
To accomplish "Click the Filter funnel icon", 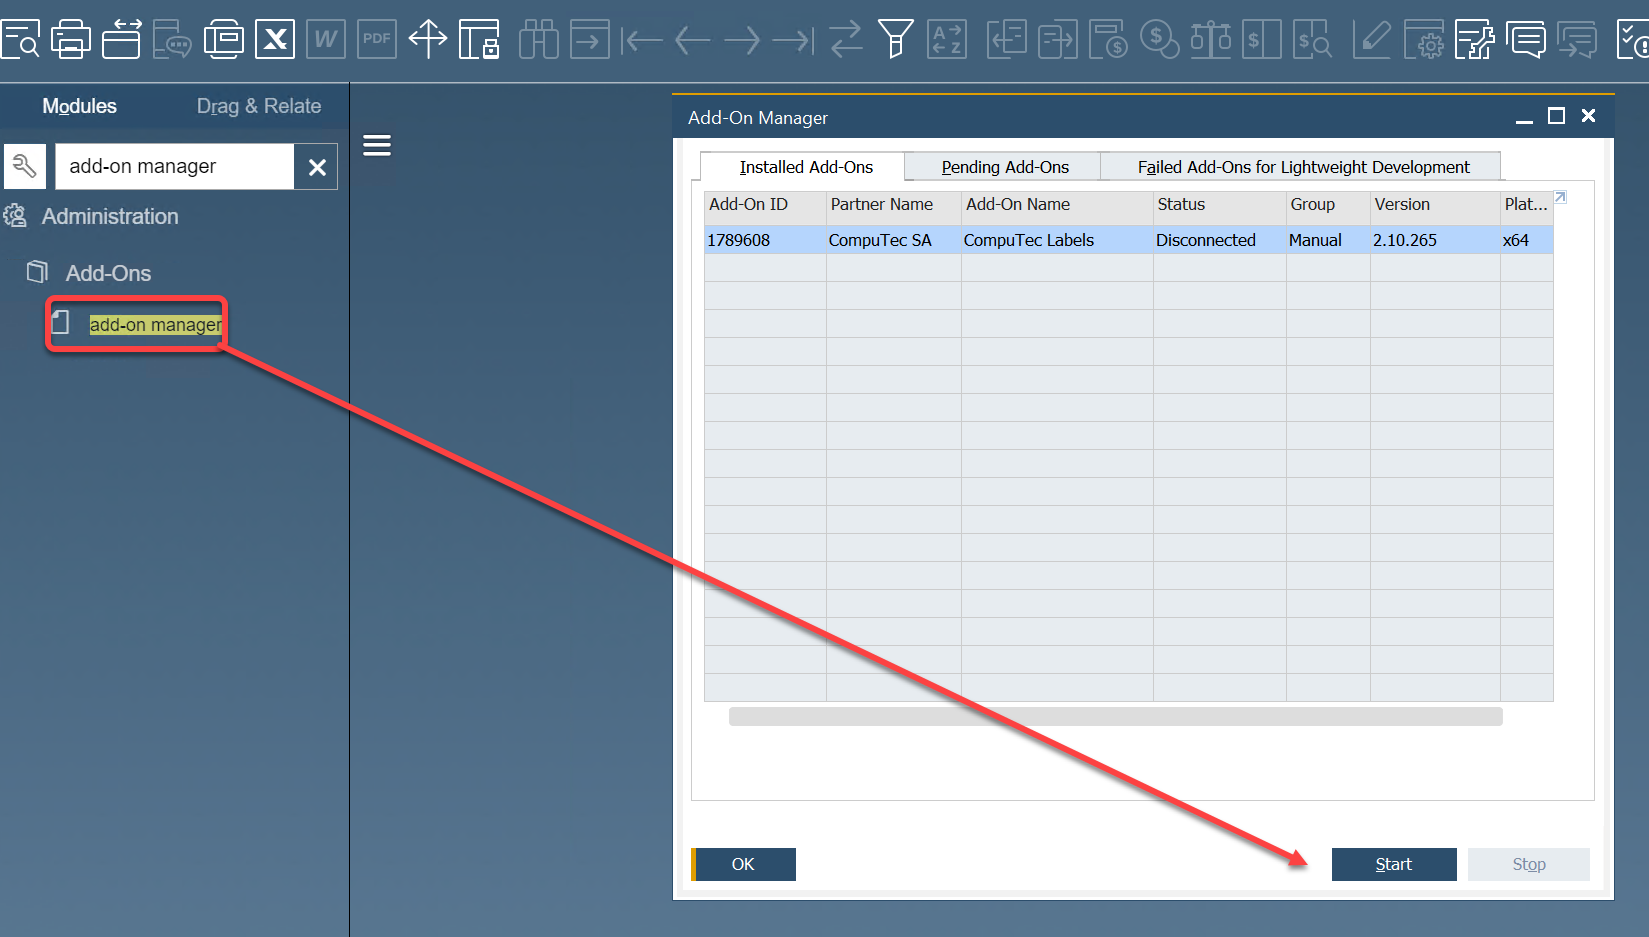I will 895,40.
